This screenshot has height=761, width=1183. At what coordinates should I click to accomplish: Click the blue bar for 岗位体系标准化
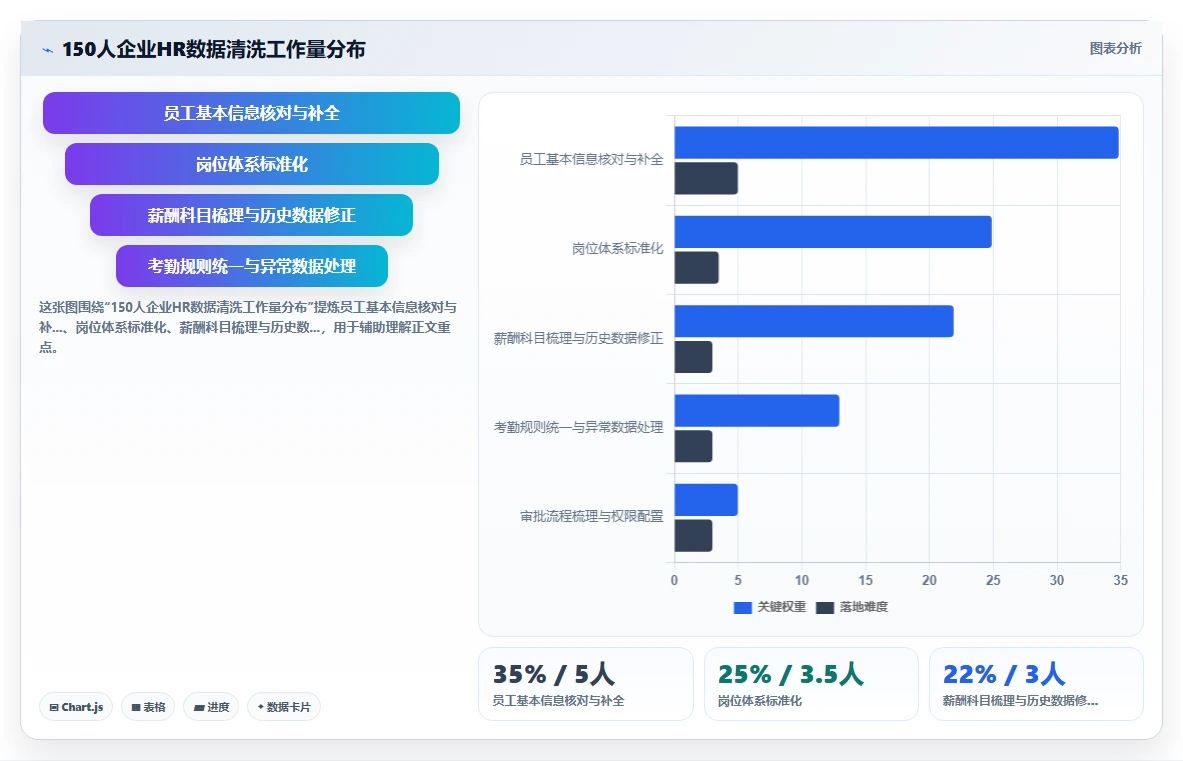pyautogui.click(x=833, y=232)
